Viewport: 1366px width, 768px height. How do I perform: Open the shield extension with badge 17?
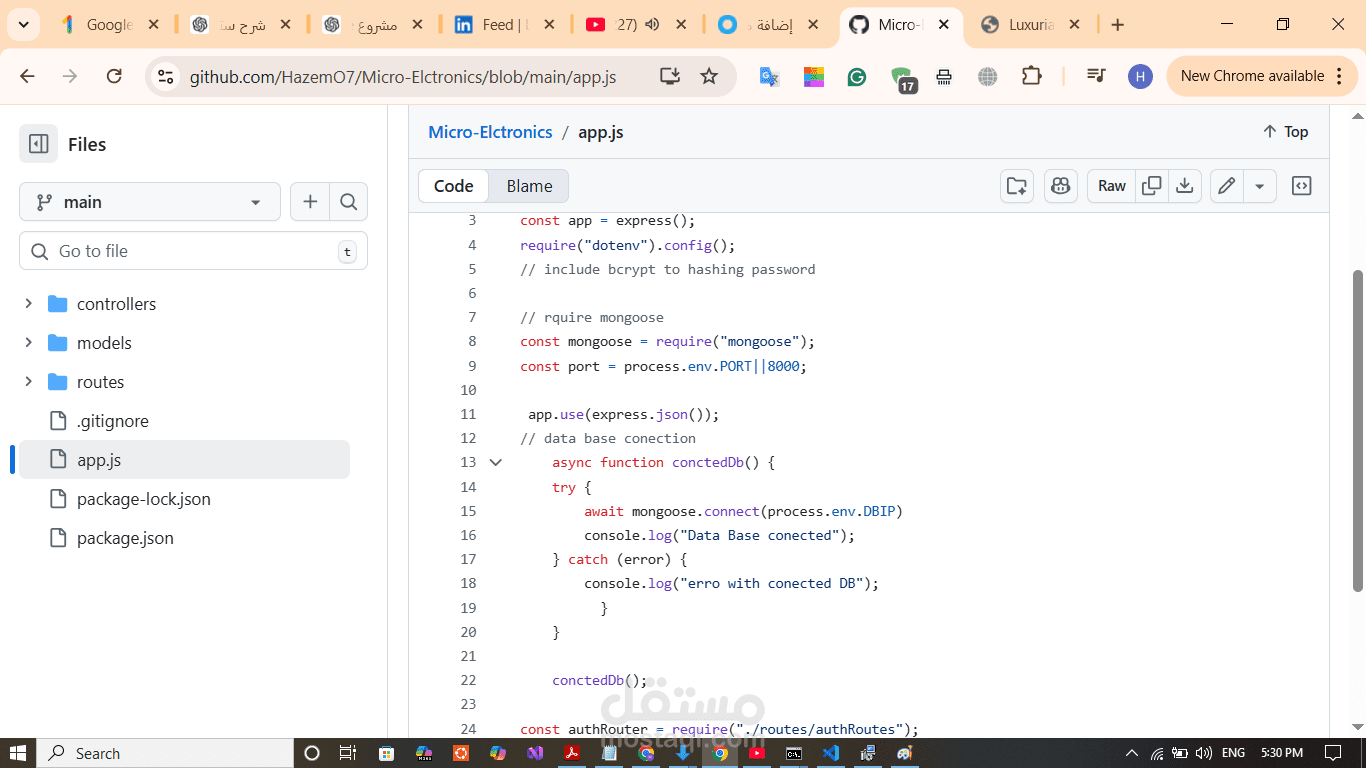(x=902, y=78)
